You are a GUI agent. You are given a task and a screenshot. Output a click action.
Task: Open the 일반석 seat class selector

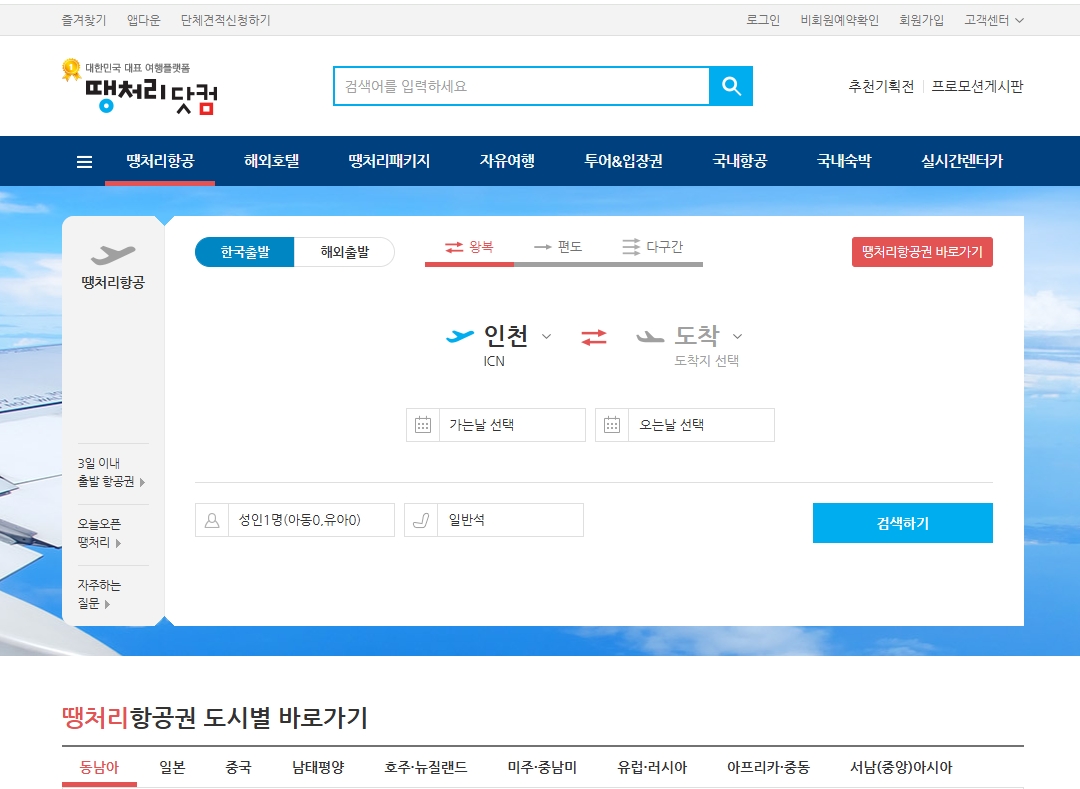pyautogui.click(x=494, y=520)
